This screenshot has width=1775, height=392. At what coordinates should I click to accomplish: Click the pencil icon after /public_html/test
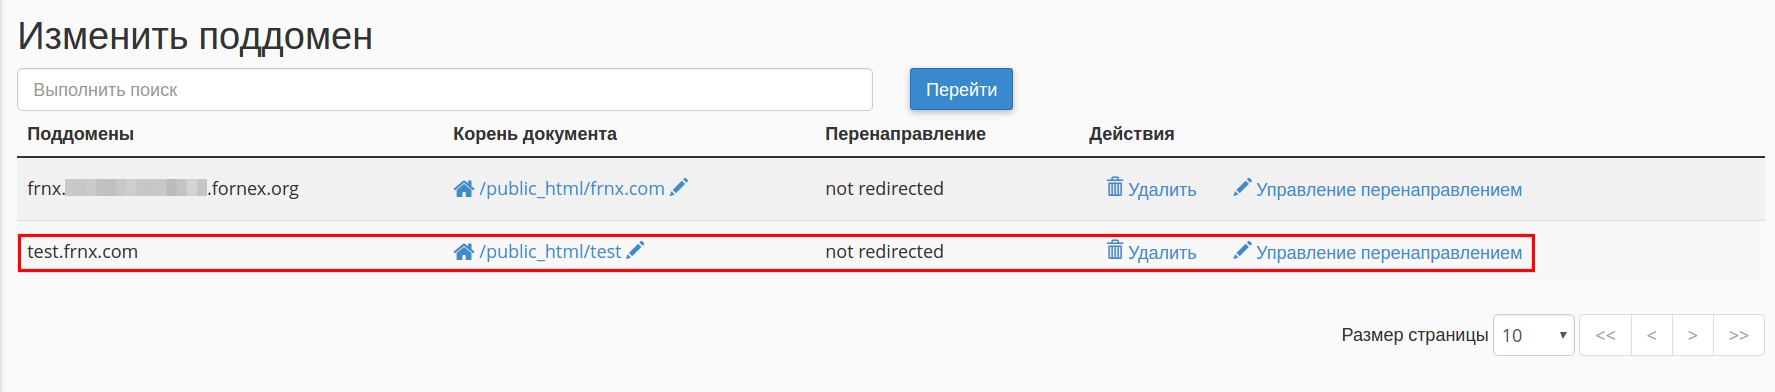click(x=635, y=250)
